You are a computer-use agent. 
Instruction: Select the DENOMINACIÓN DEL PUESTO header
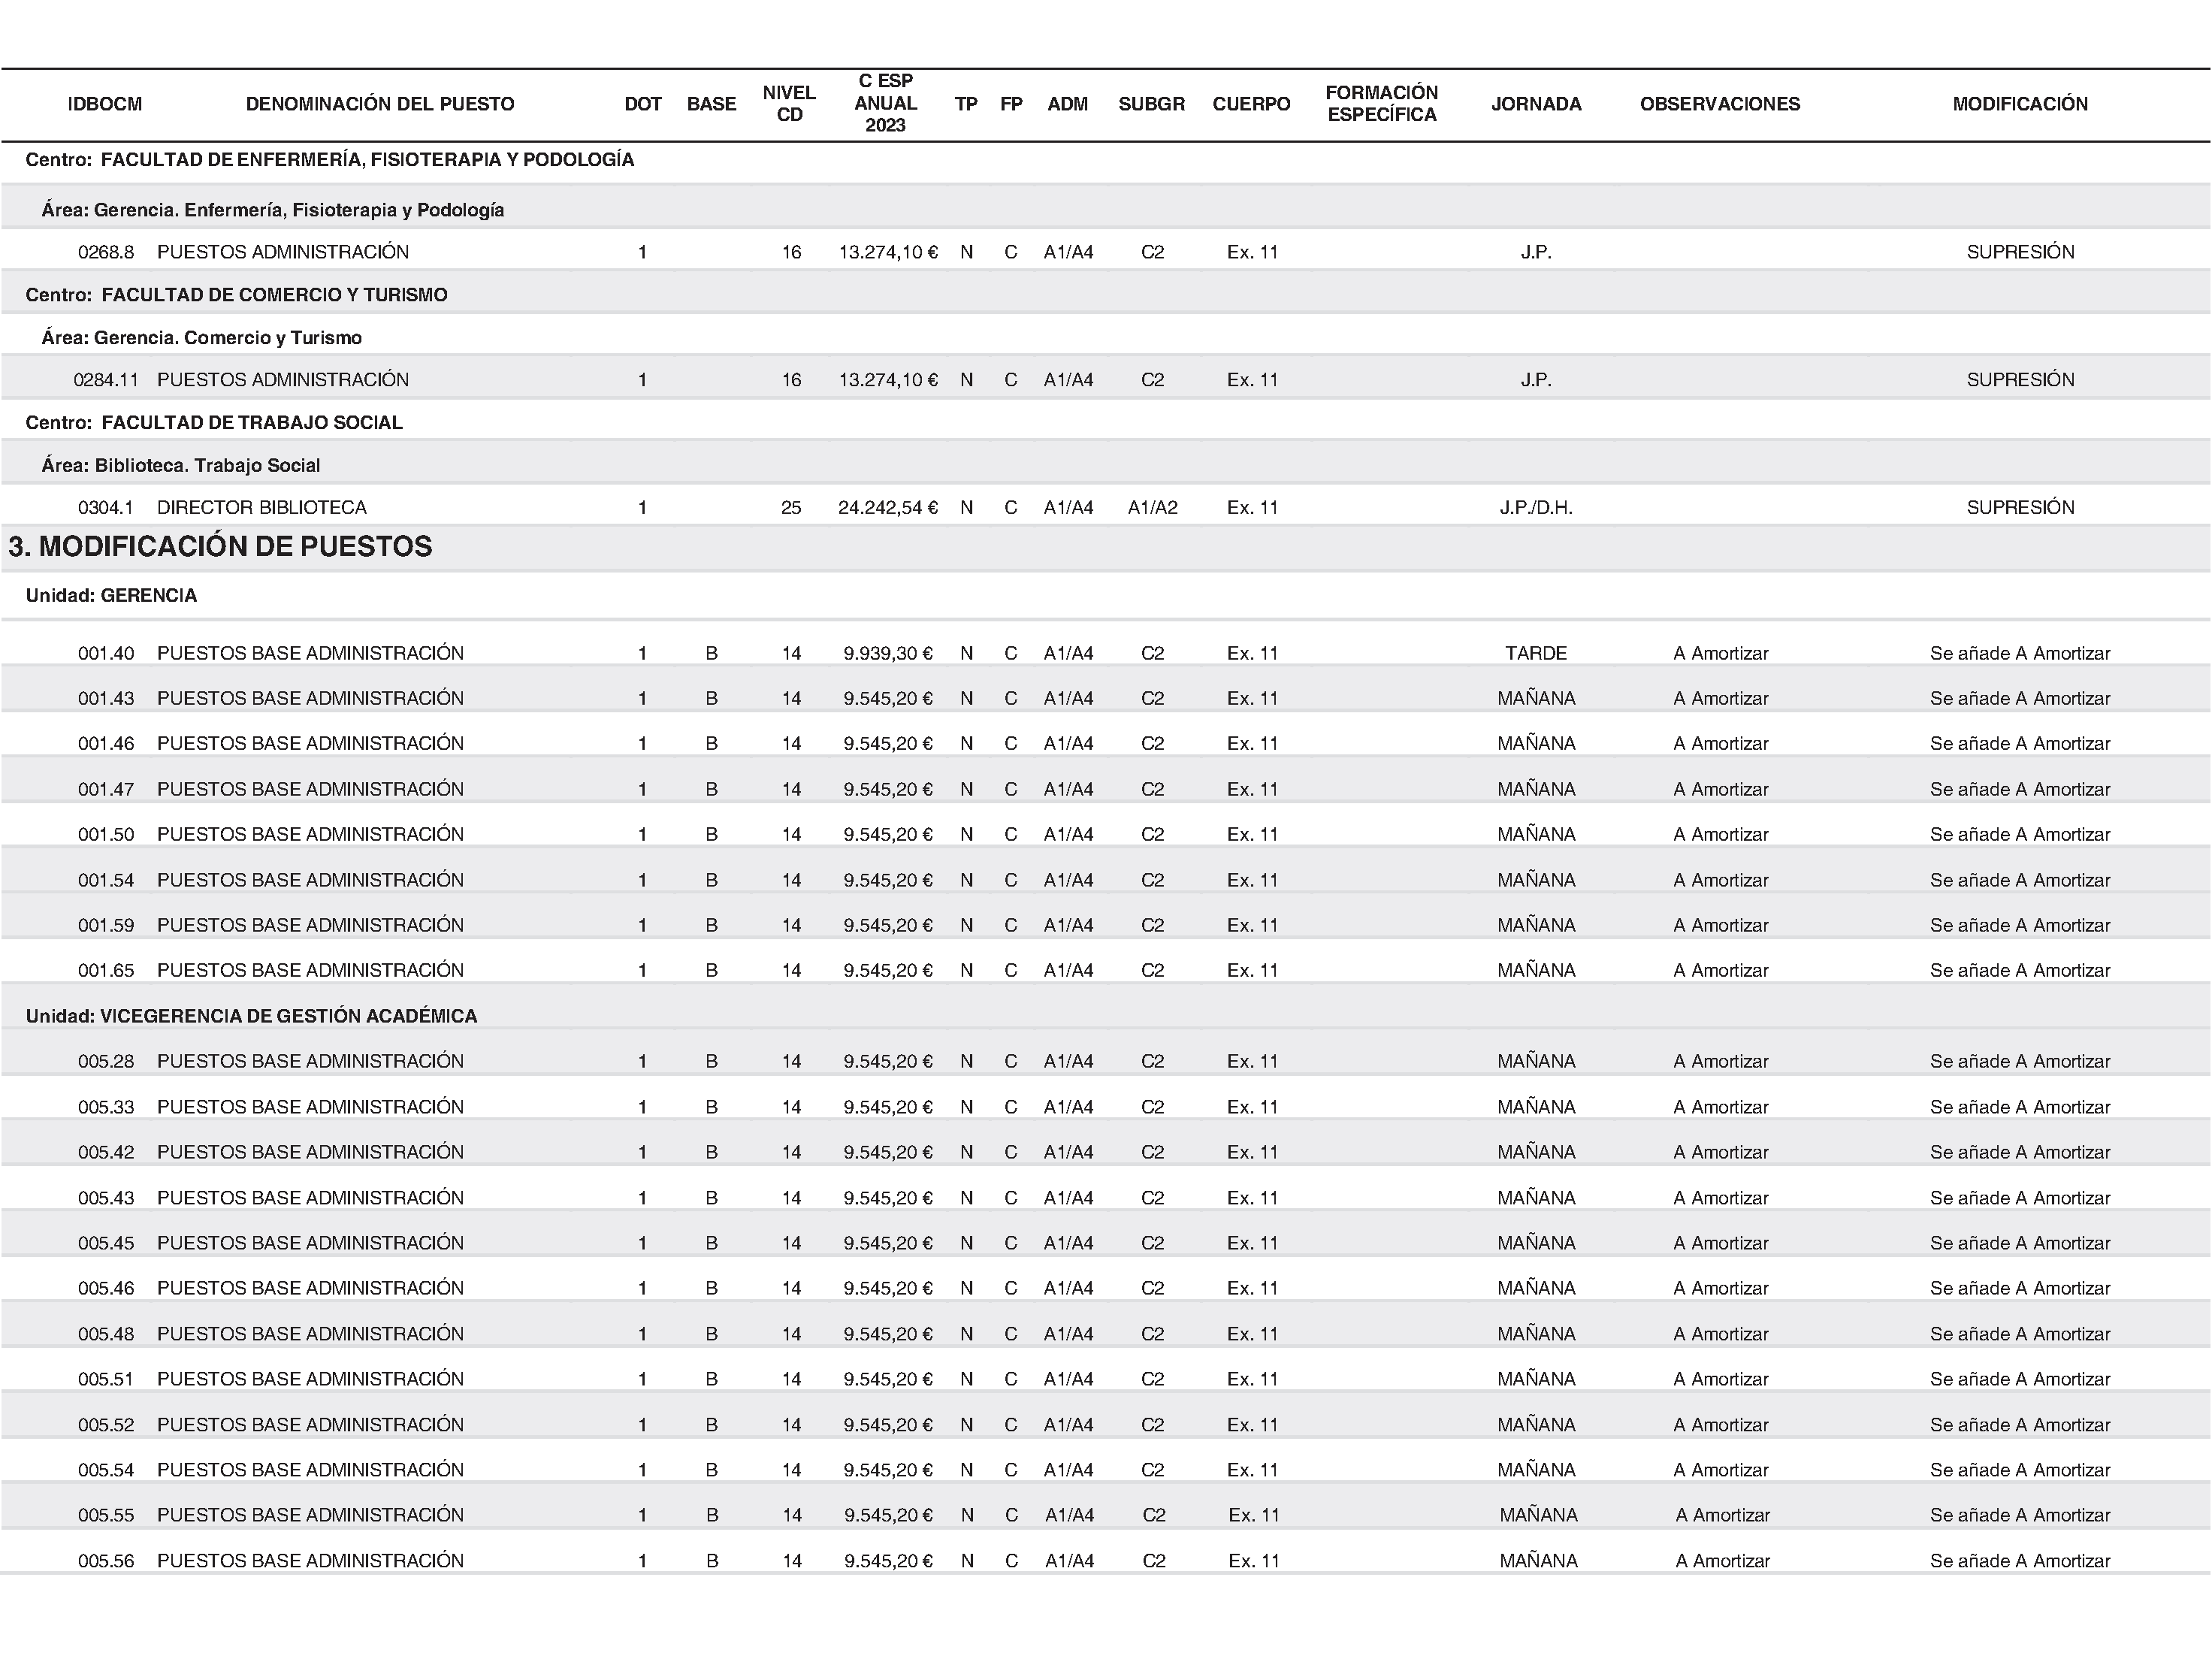(380, 104)
